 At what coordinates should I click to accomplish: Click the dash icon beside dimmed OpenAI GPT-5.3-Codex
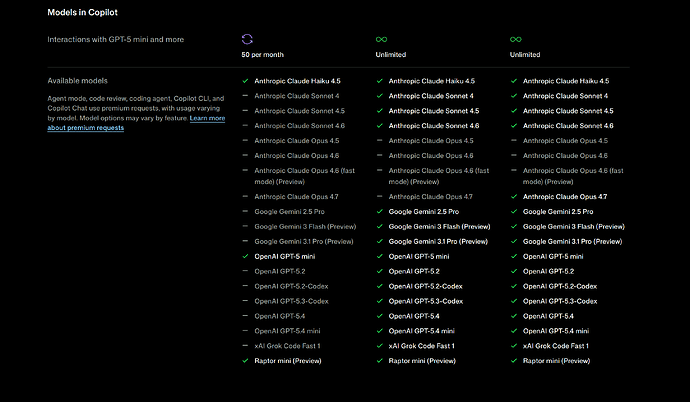pos(245,301)
